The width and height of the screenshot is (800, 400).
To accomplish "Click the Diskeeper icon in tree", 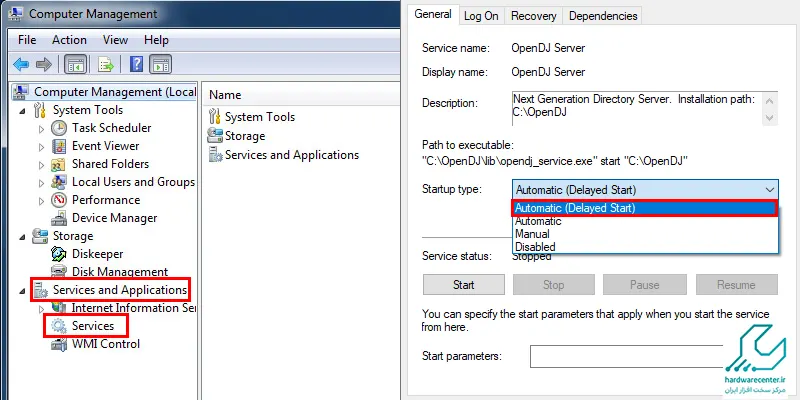I will (59, 254).
